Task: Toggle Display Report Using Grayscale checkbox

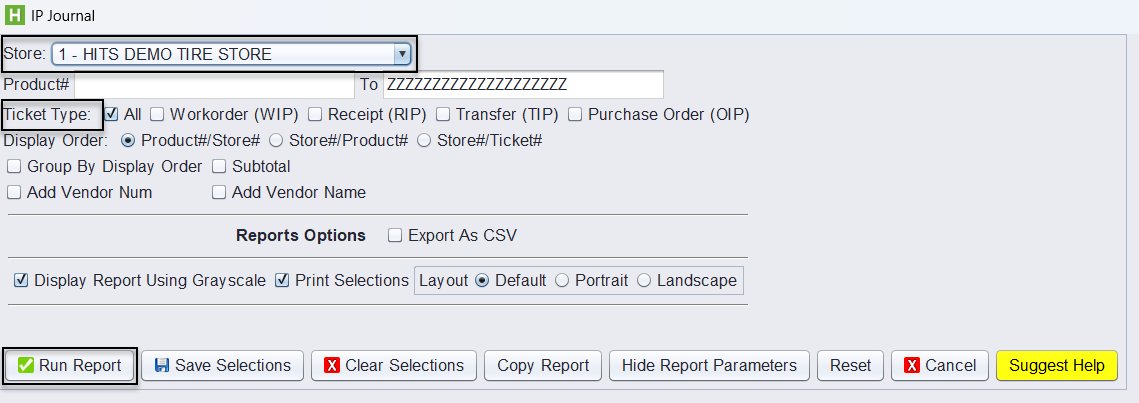Action: tap(21, 281)
